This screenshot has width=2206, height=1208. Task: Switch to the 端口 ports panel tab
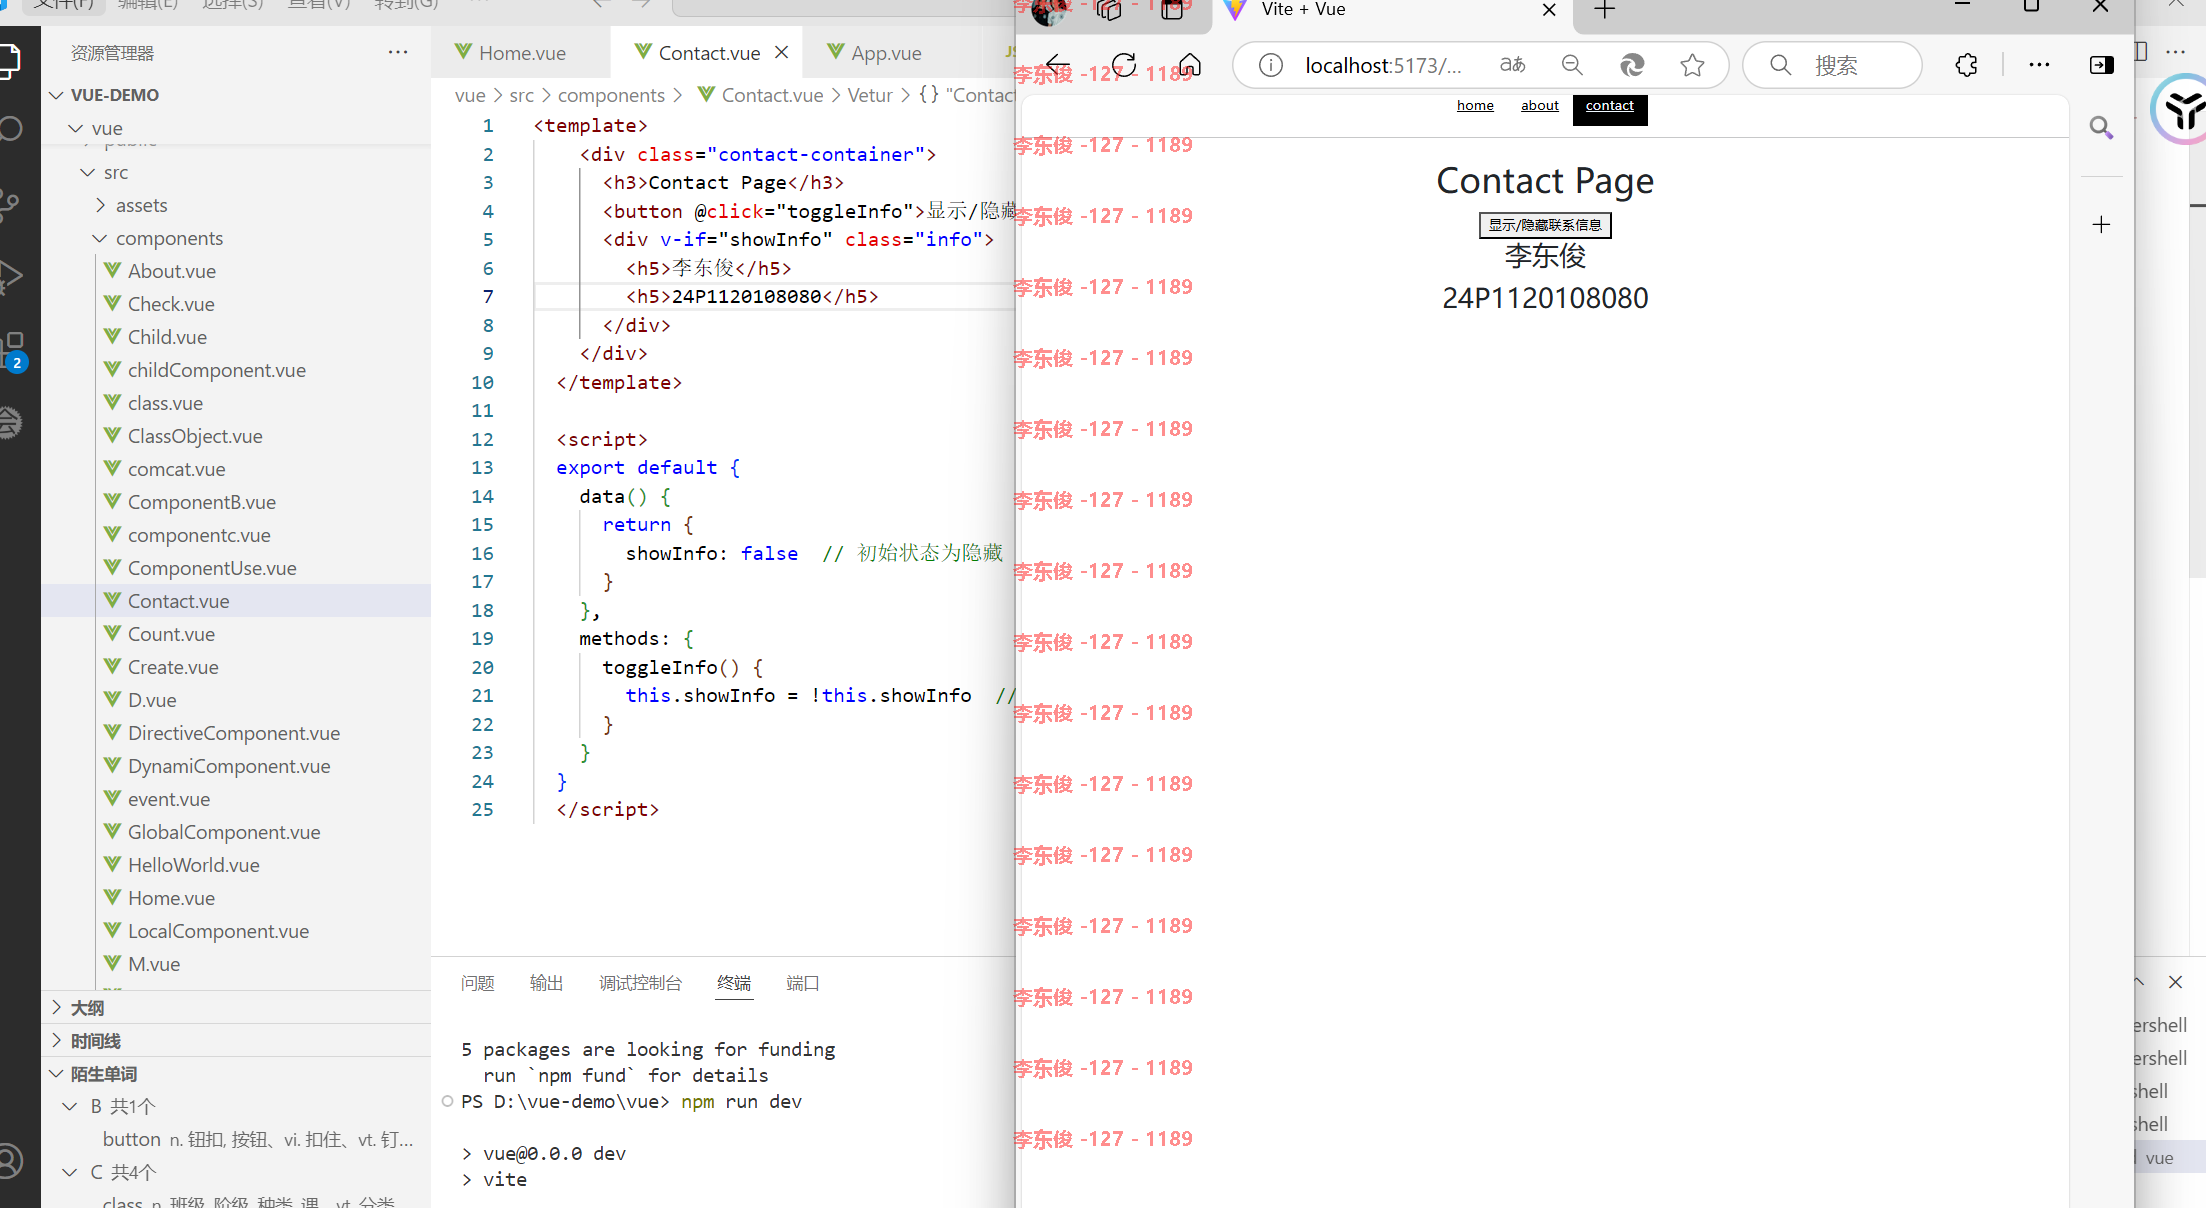(x=803, y=983)
